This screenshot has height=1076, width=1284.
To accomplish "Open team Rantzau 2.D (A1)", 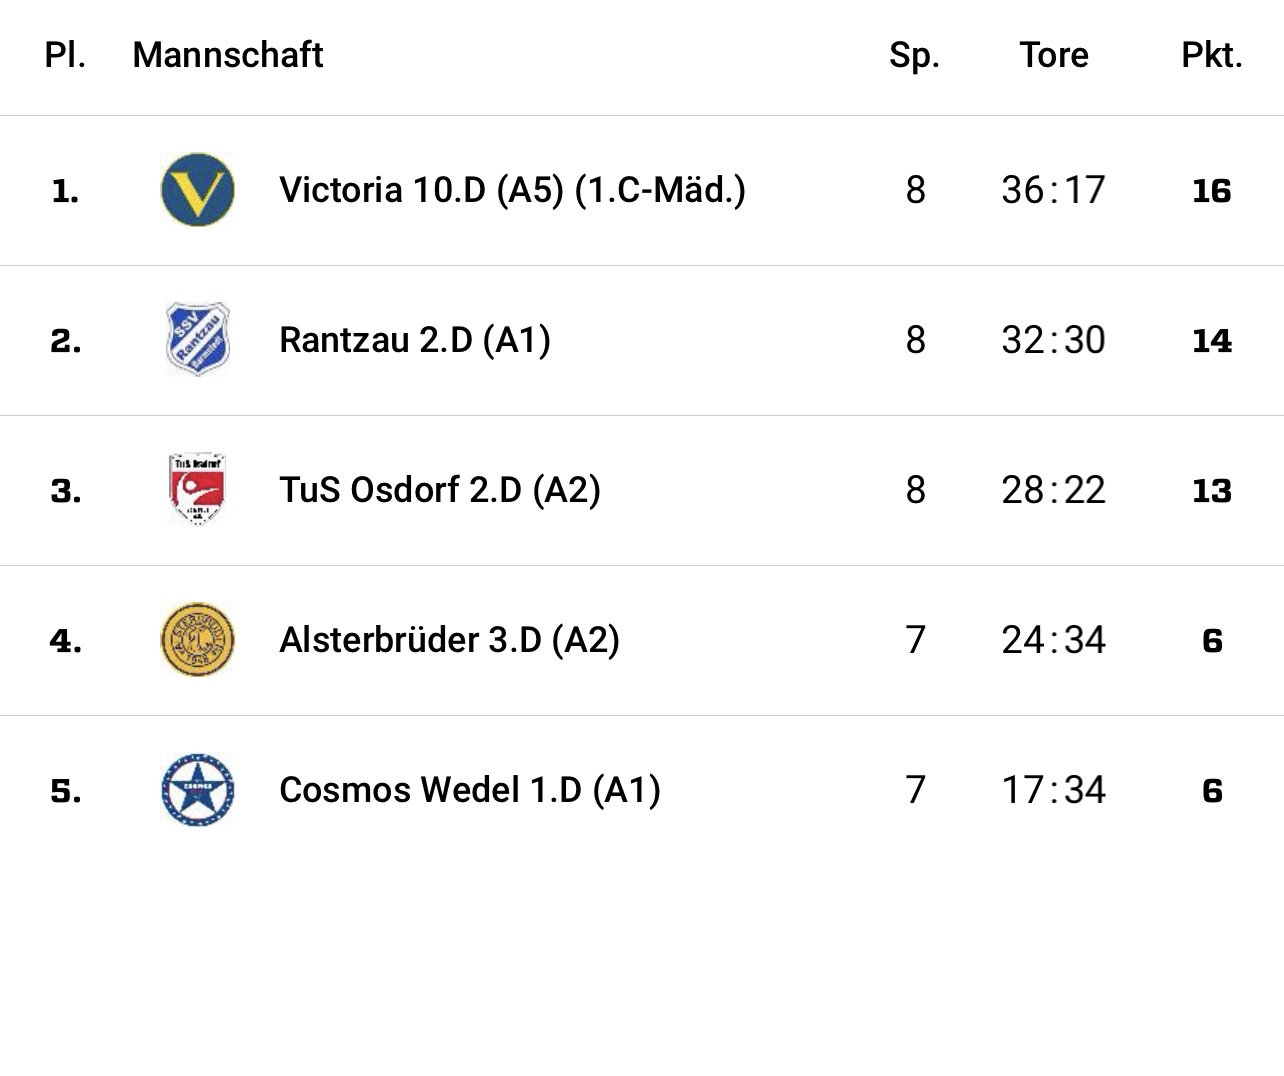I will [415, 340].
